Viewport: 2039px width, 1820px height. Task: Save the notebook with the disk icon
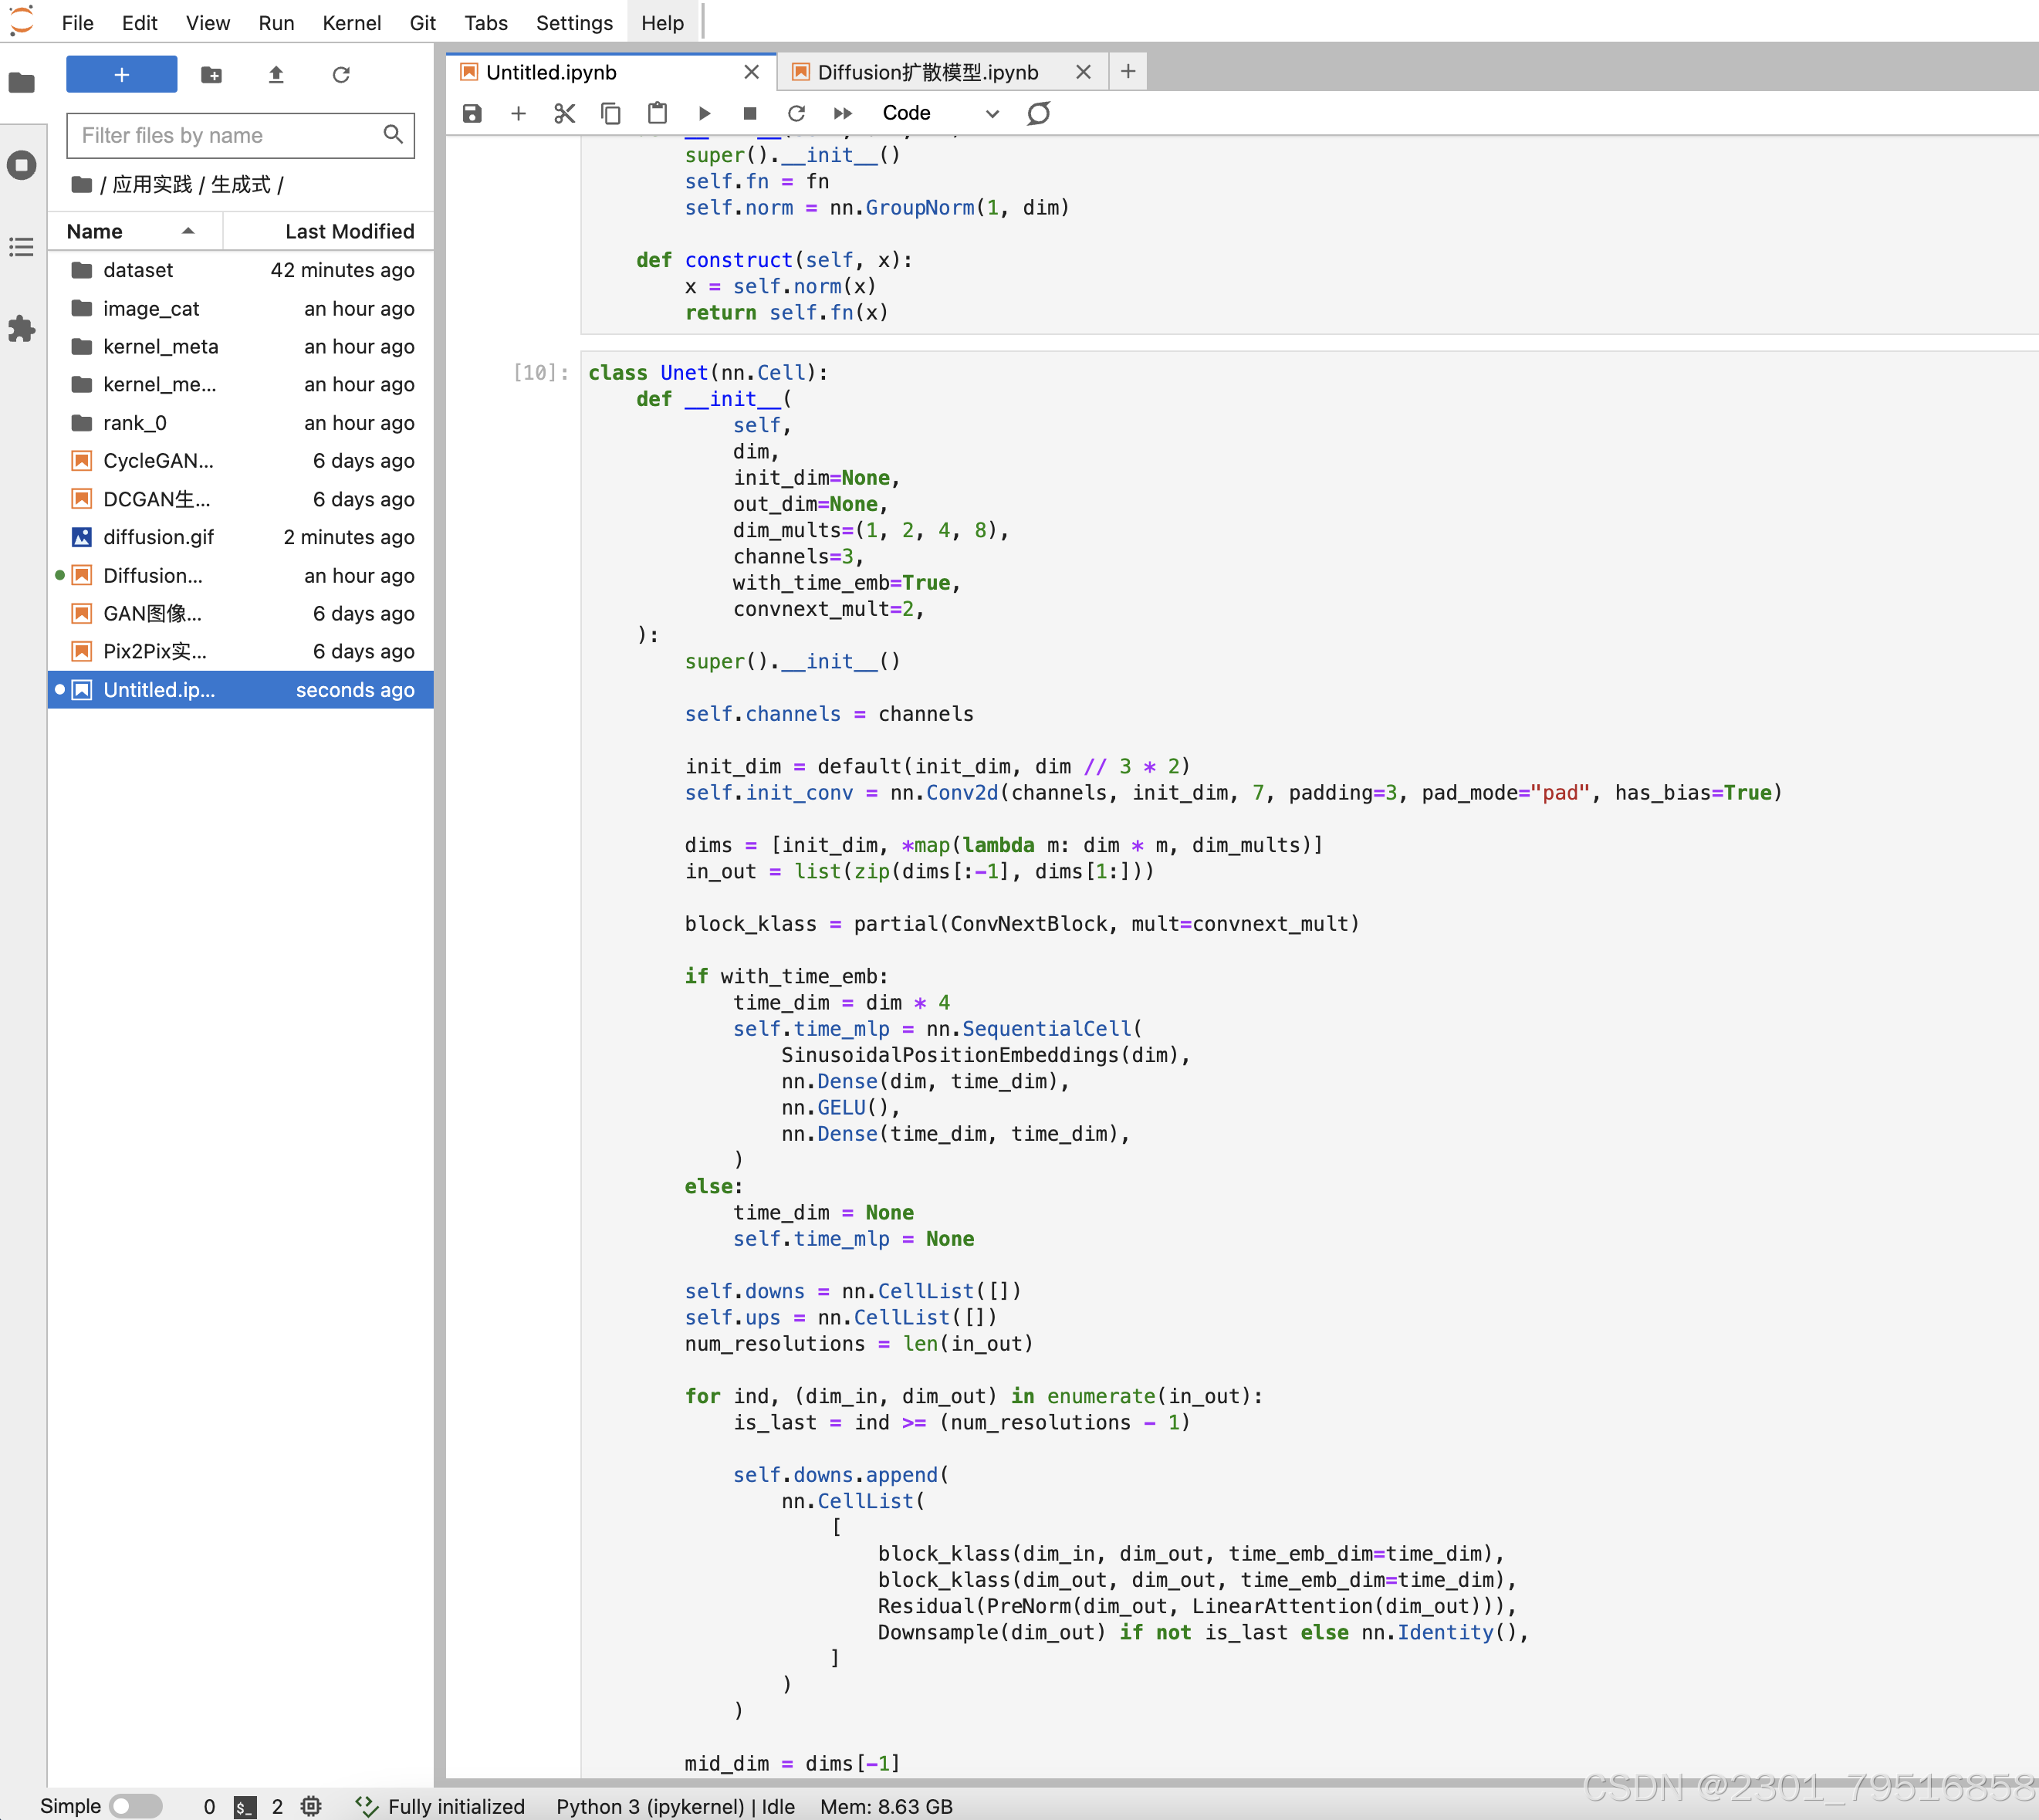coord(472,113)
